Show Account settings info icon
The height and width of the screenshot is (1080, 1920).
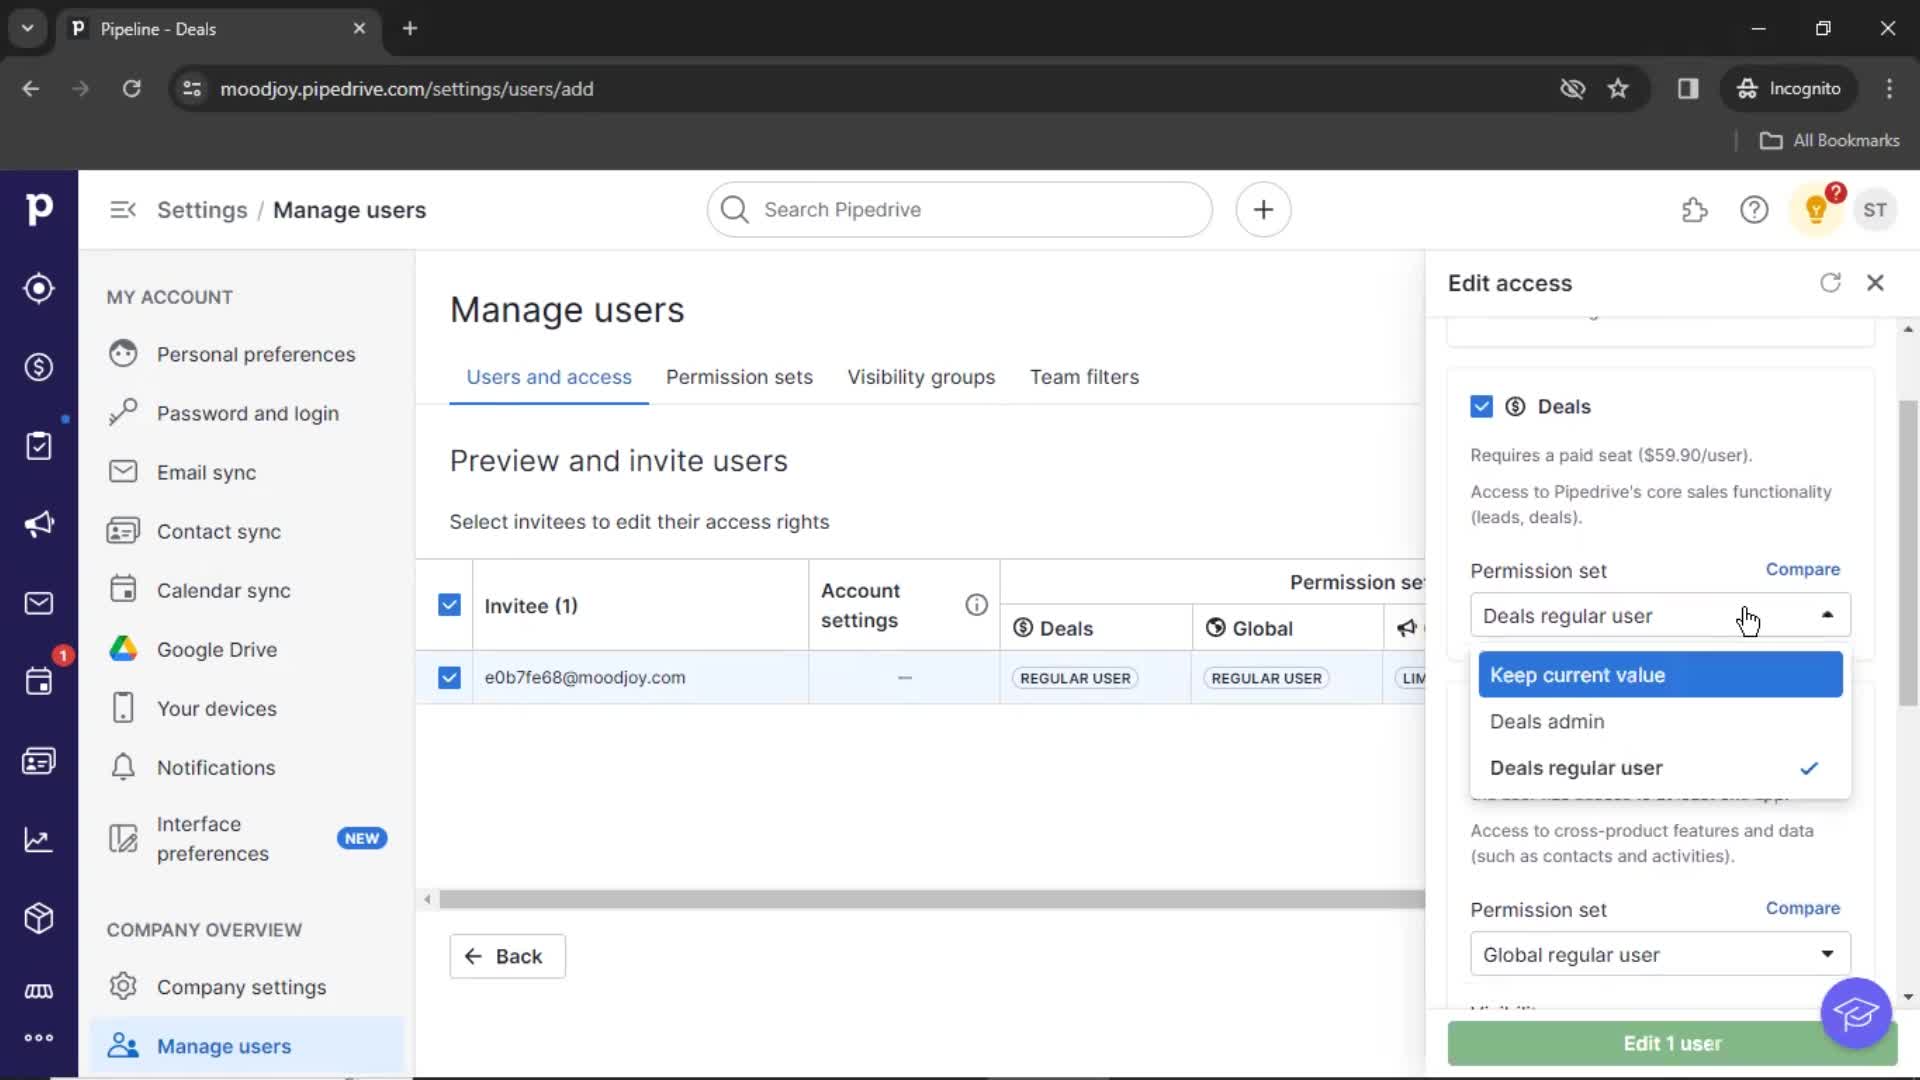(x=976, y=605)
